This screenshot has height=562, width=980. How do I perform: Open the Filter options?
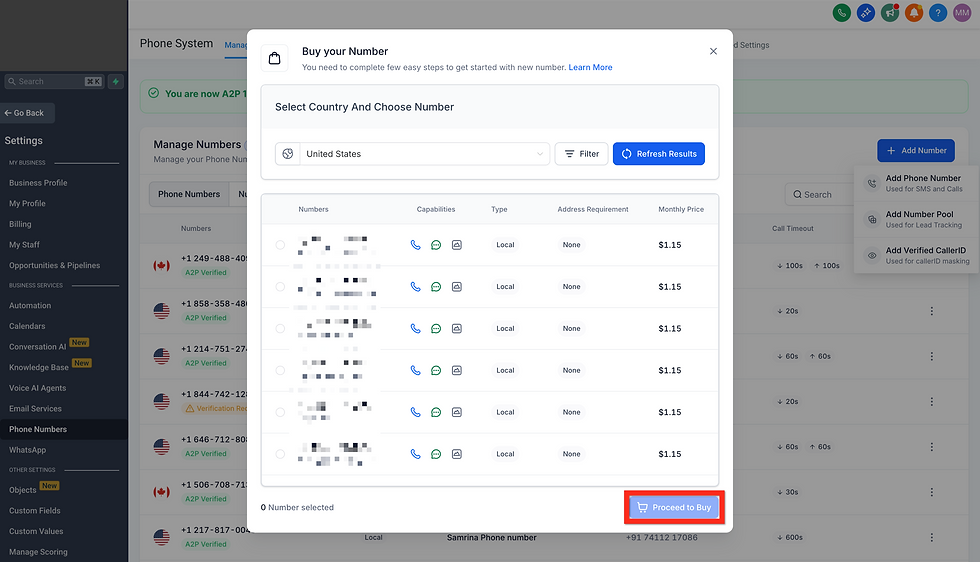pos(581,154)
